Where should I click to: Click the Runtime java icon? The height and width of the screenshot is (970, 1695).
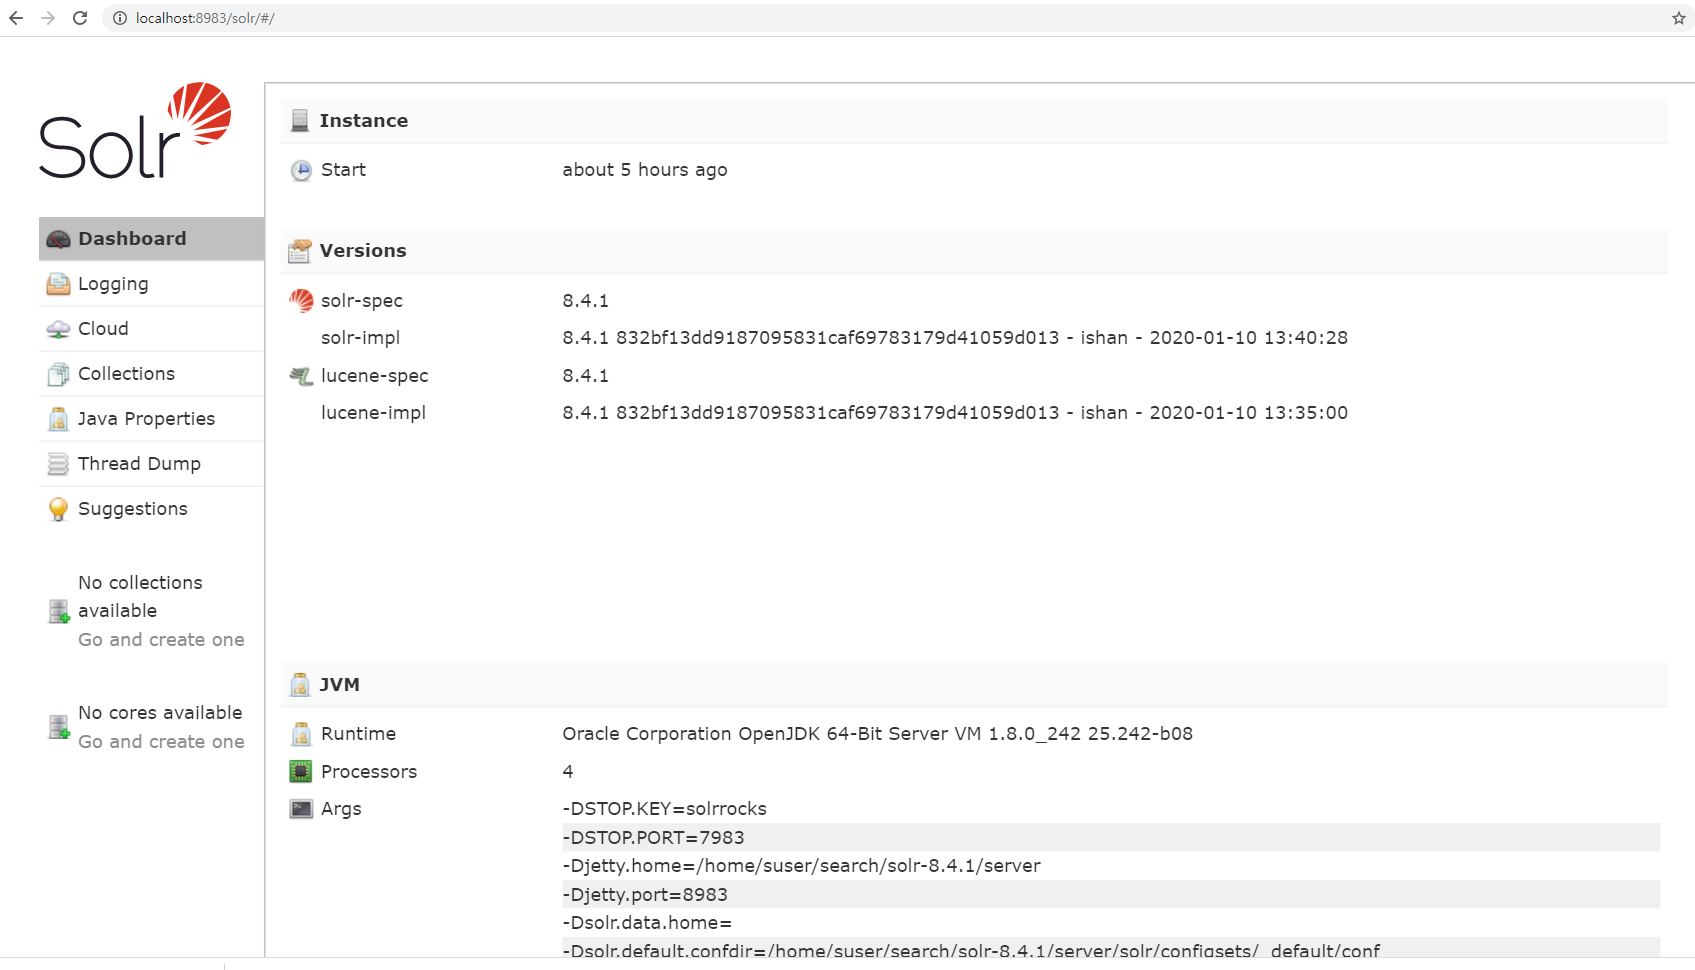301,734
